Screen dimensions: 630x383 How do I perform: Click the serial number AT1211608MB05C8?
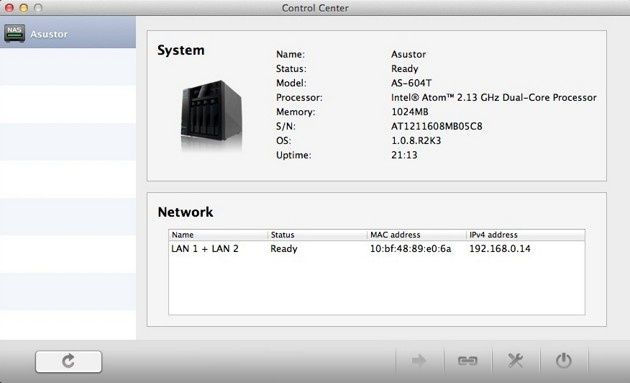436,126
